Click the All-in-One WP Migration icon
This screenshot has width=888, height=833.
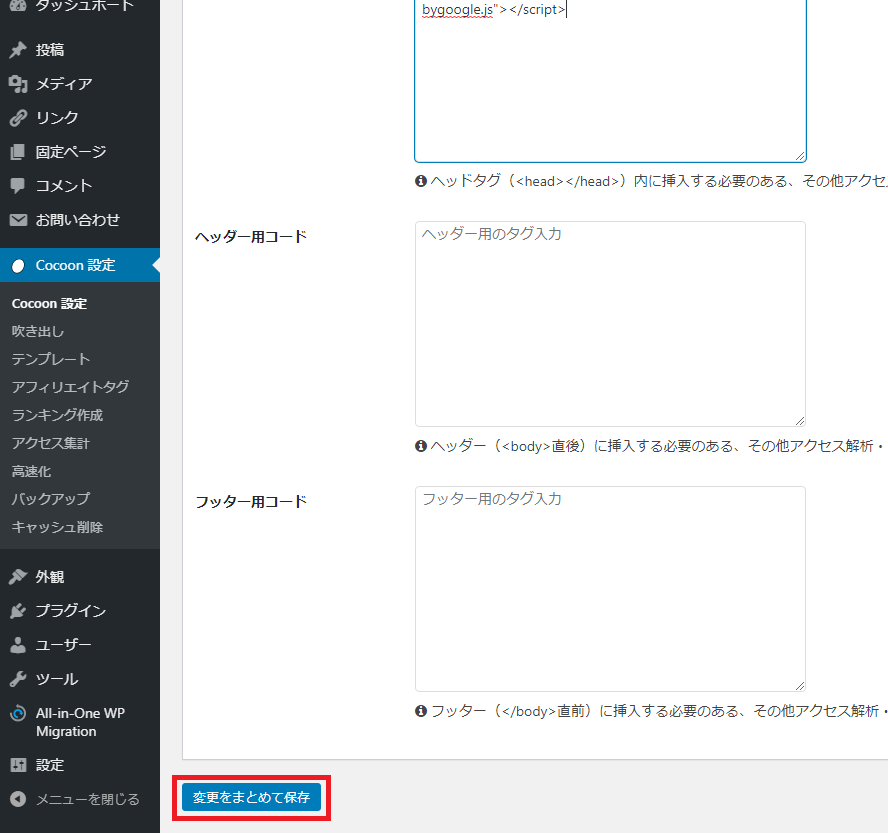coord(18,713)
